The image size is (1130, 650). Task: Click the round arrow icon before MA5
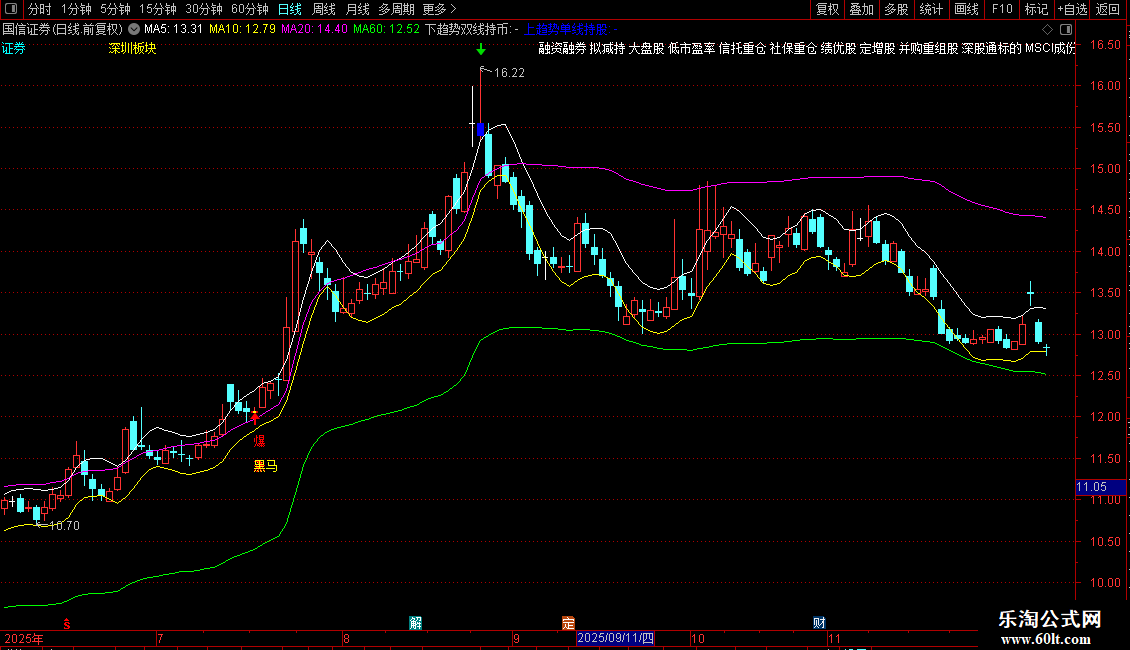tap(134, 30)
